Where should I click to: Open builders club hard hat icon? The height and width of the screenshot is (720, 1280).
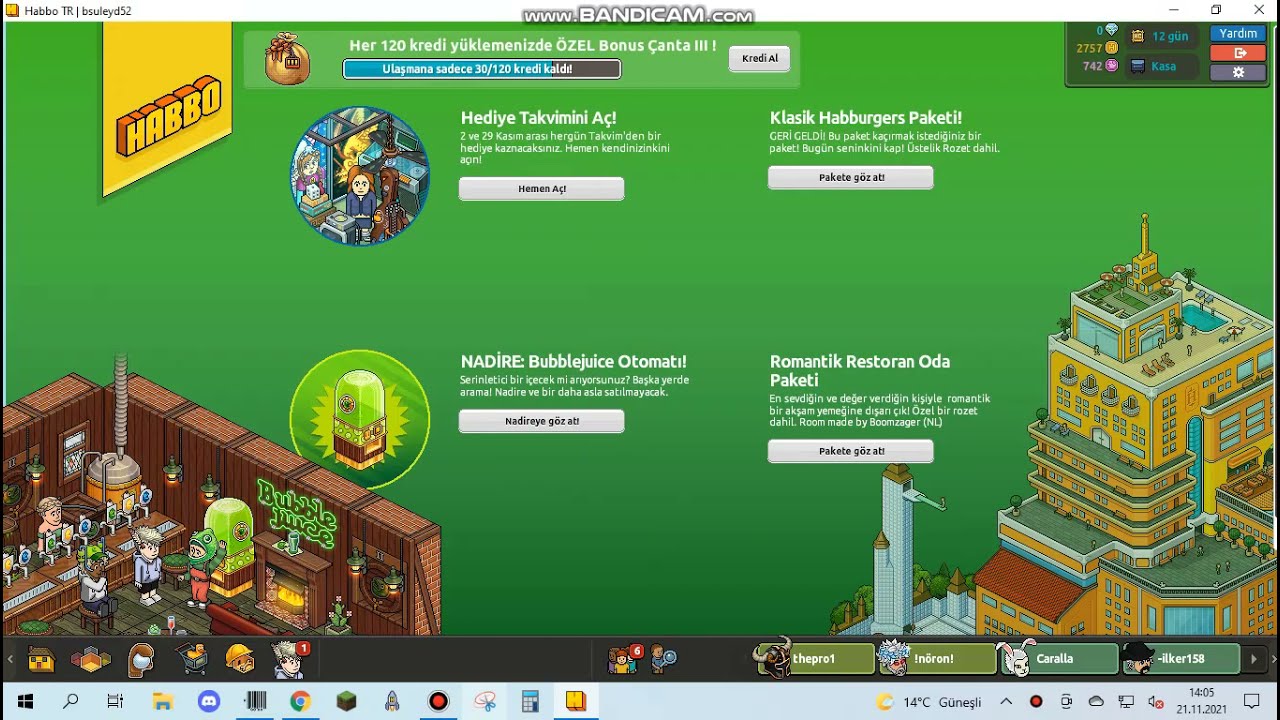tap(240, 659)
